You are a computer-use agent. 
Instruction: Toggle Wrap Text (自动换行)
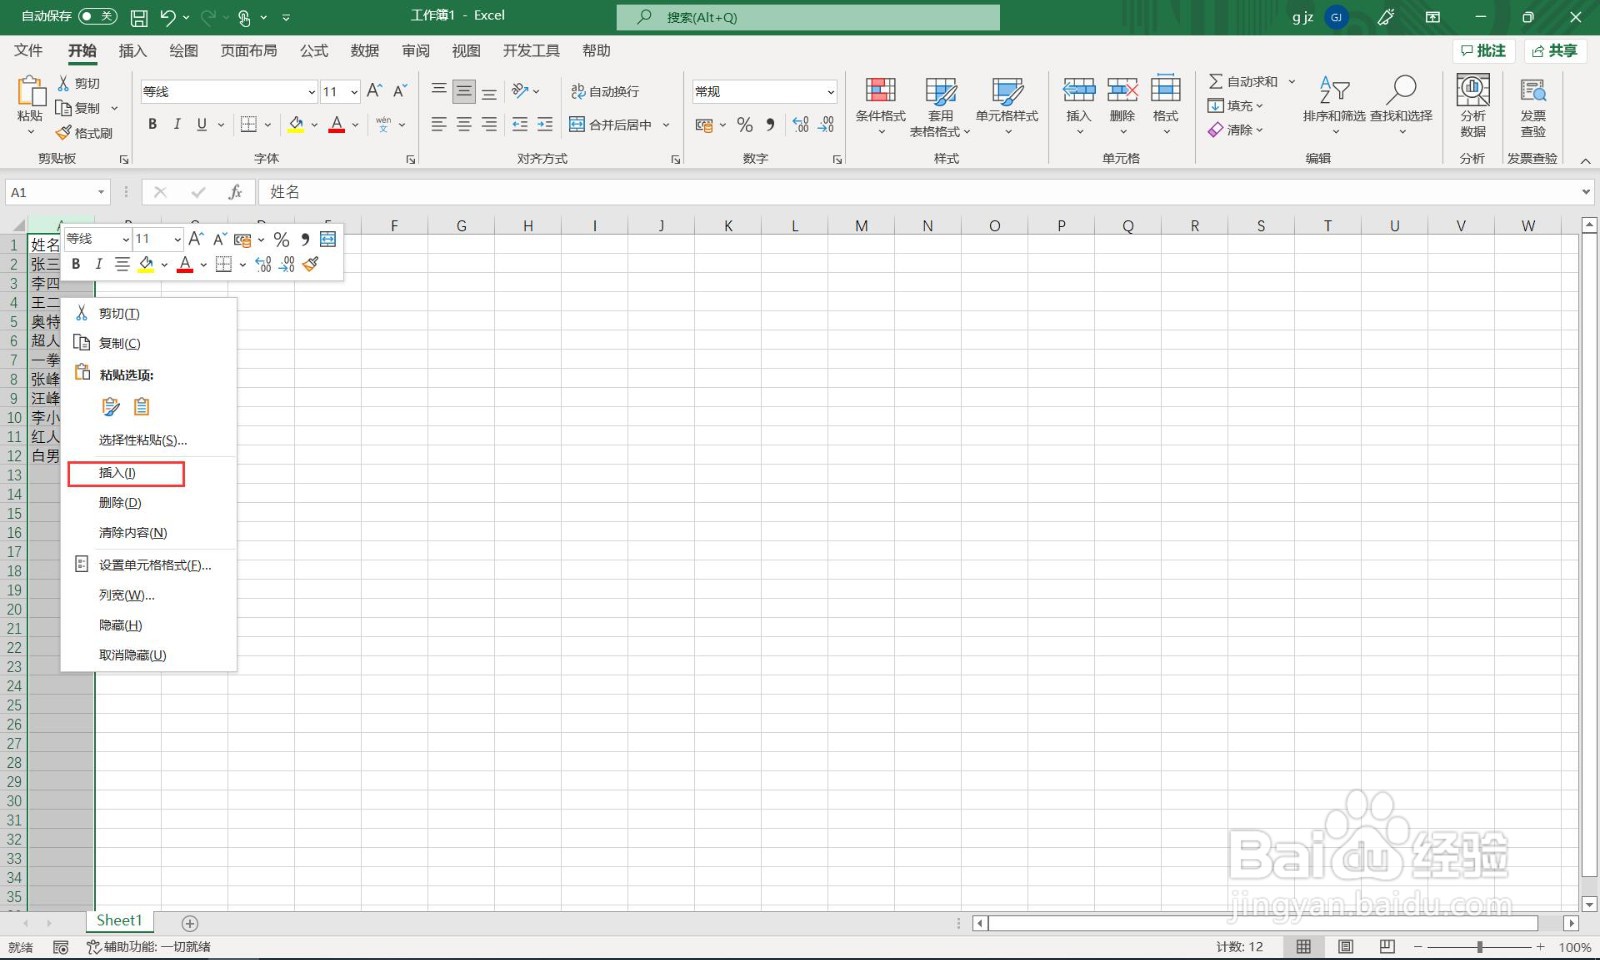(604, 91)
